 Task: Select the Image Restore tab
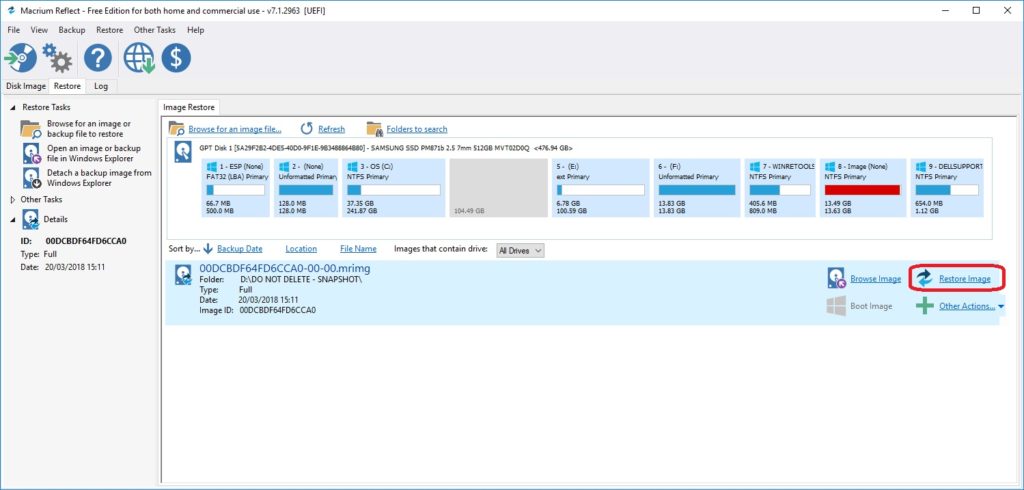point(189,107)
